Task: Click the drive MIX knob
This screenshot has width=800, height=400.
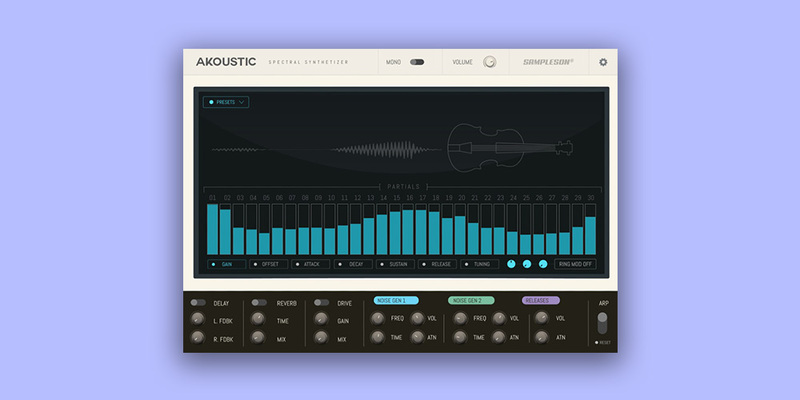Action: [321, 337]
